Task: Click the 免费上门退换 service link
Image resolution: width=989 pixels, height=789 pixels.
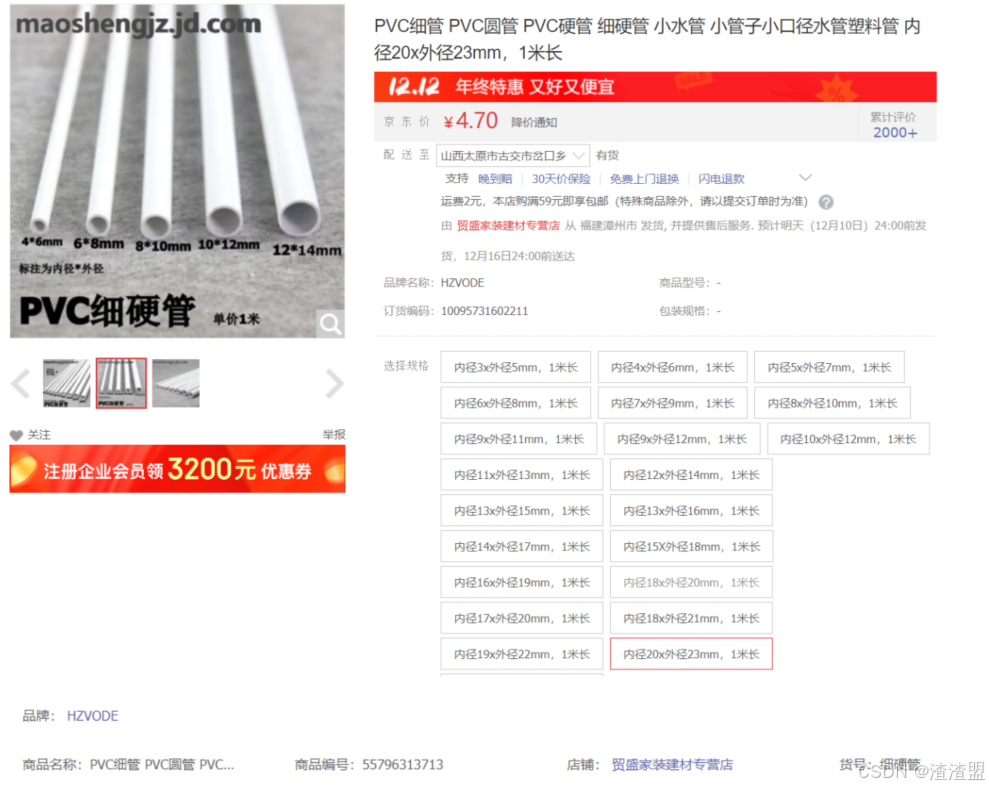Action: tap(644, 179)
